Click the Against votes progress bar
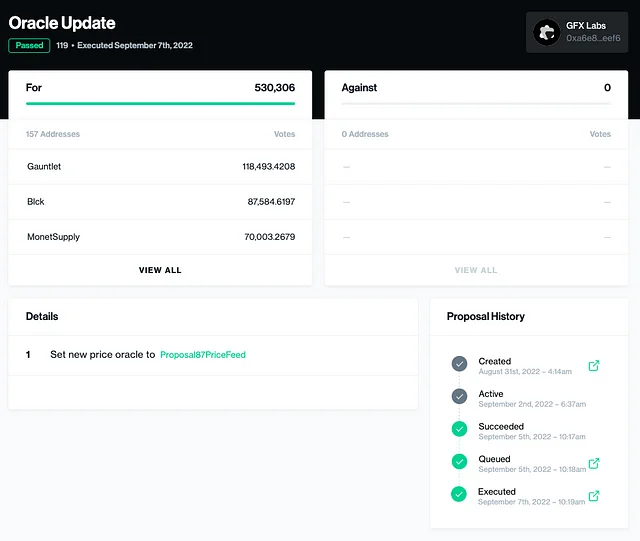 (x=476, y=103)
